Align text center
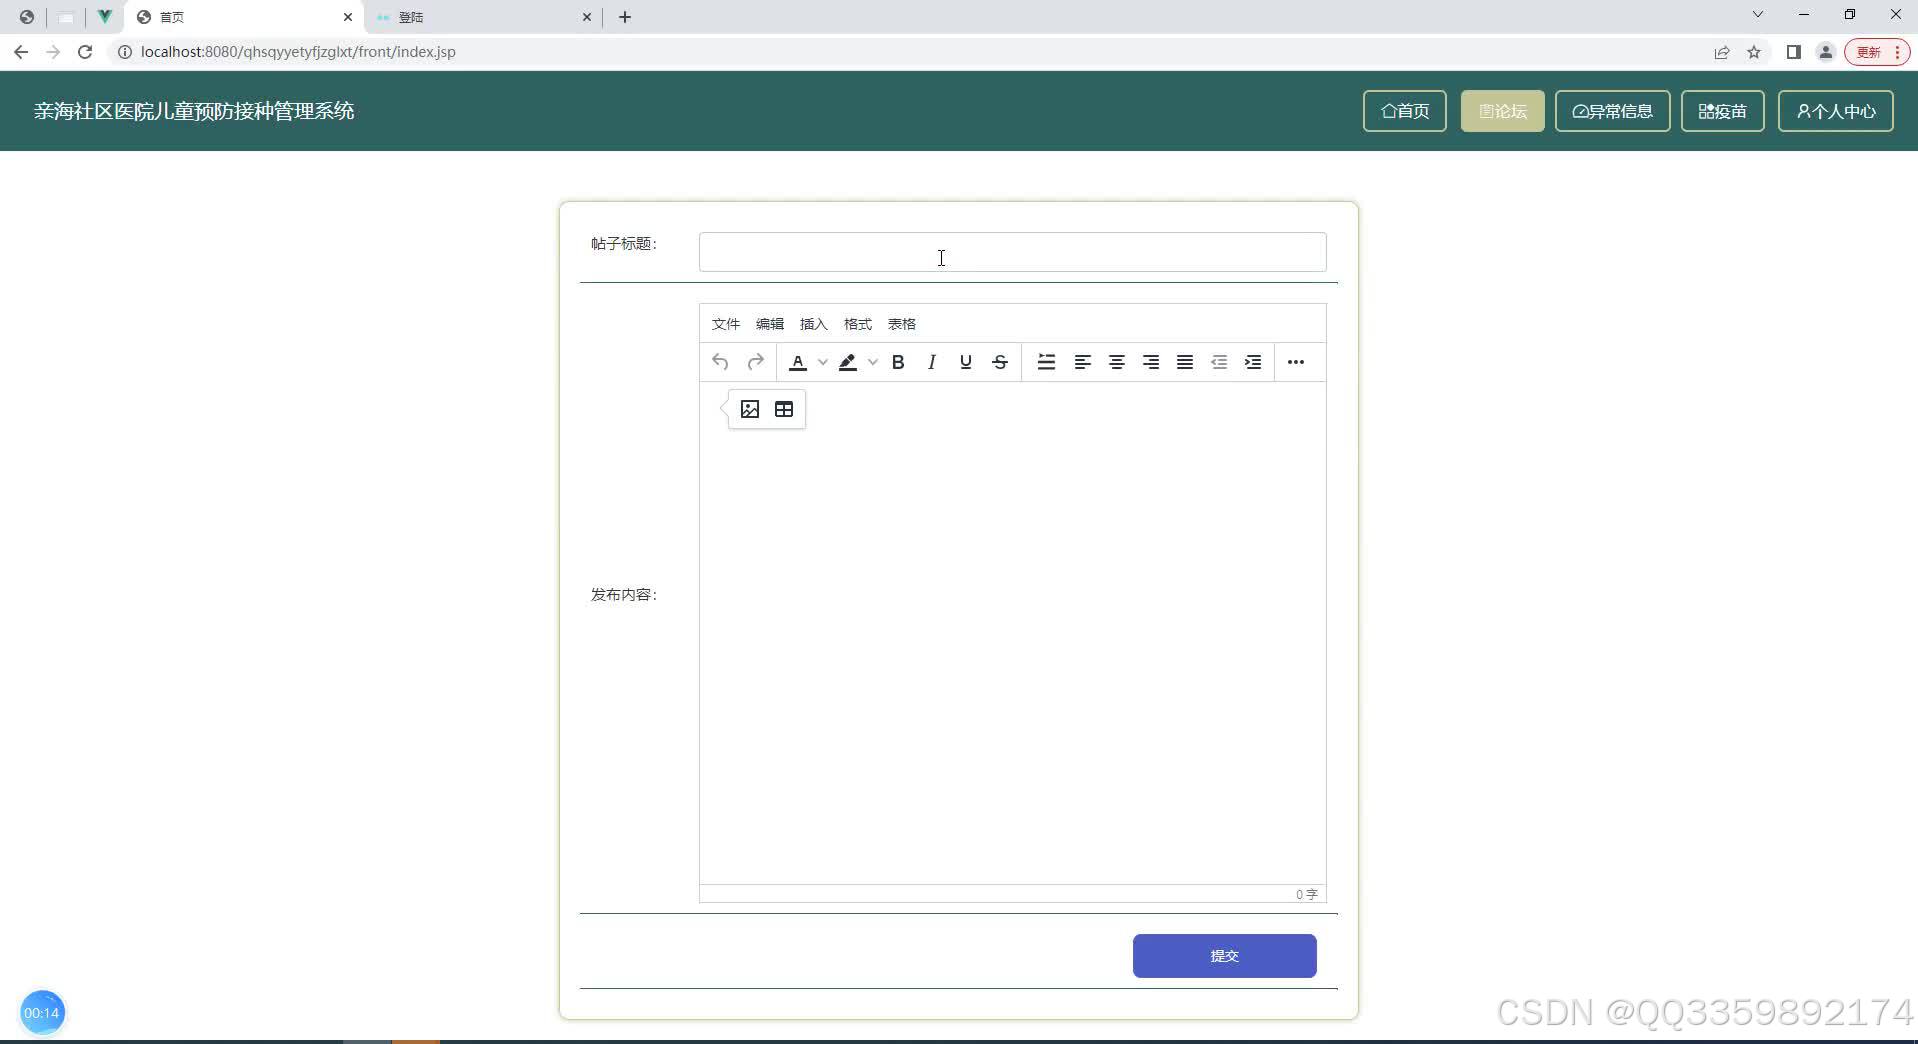Viewport: 1918px width, 1044px height. [x=1117, y=362]
